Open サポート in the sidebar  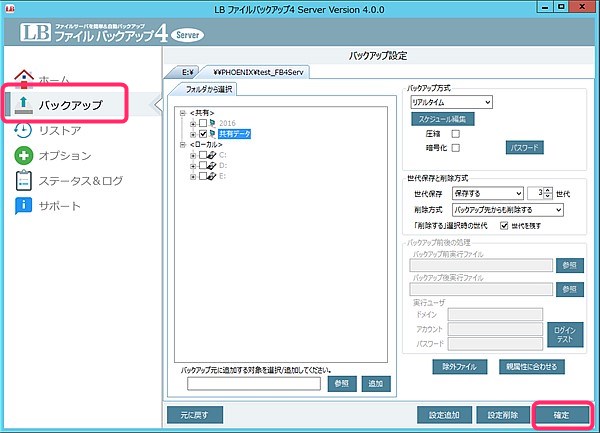[60, 206]
